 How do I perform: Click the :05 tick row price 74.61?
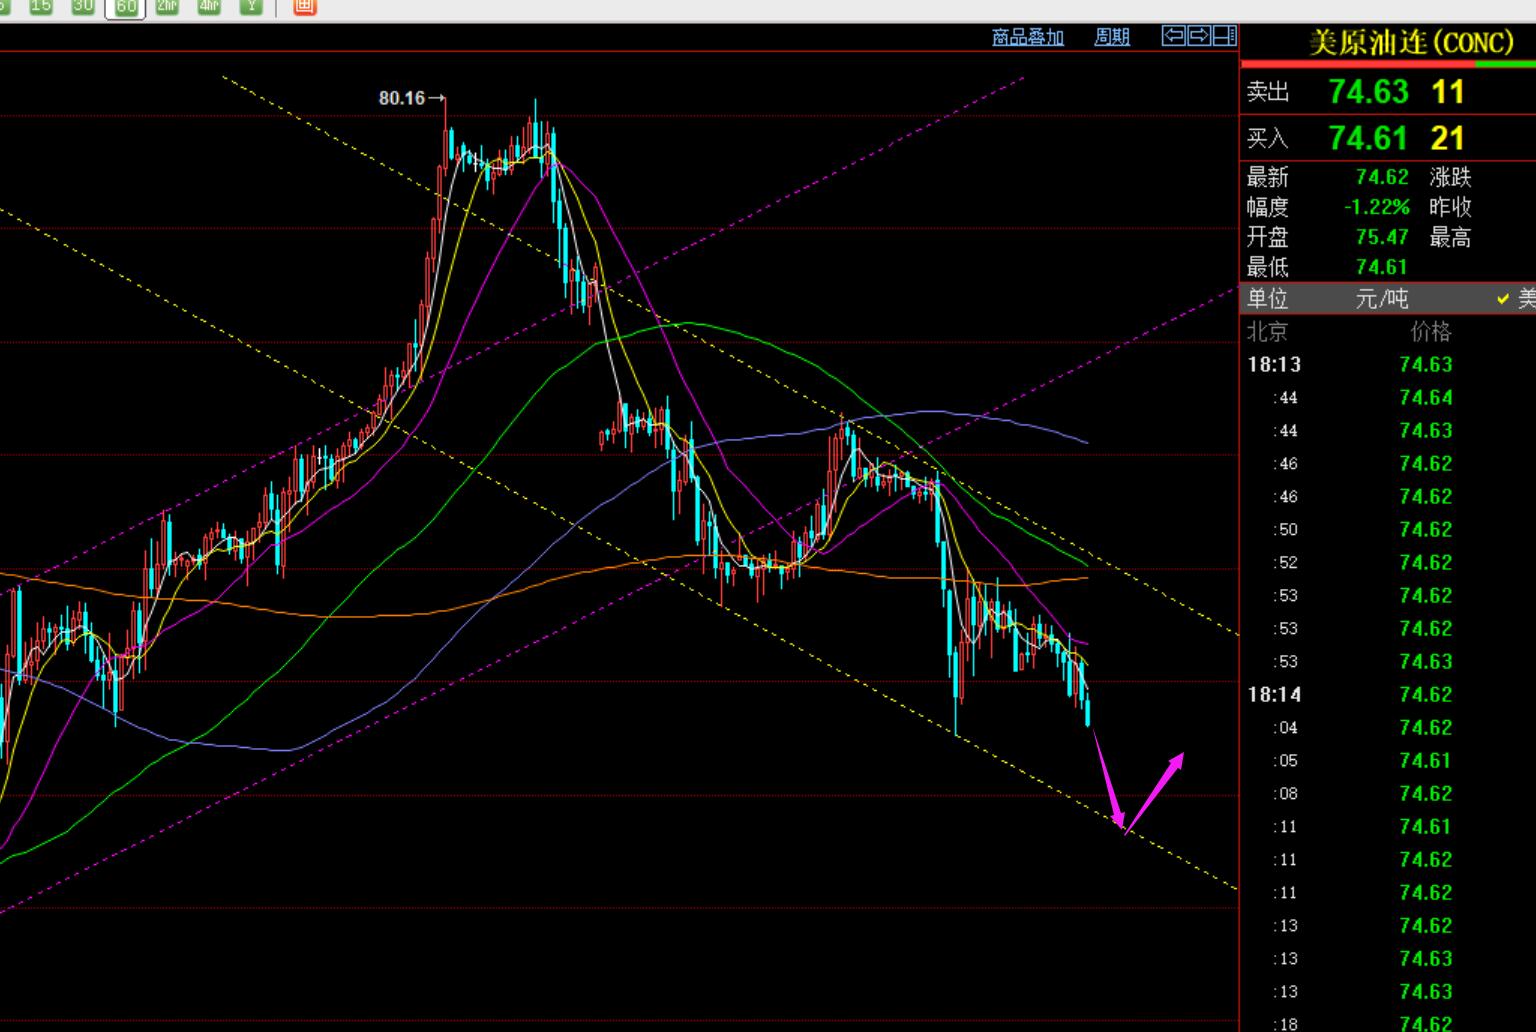(1426, 760)
